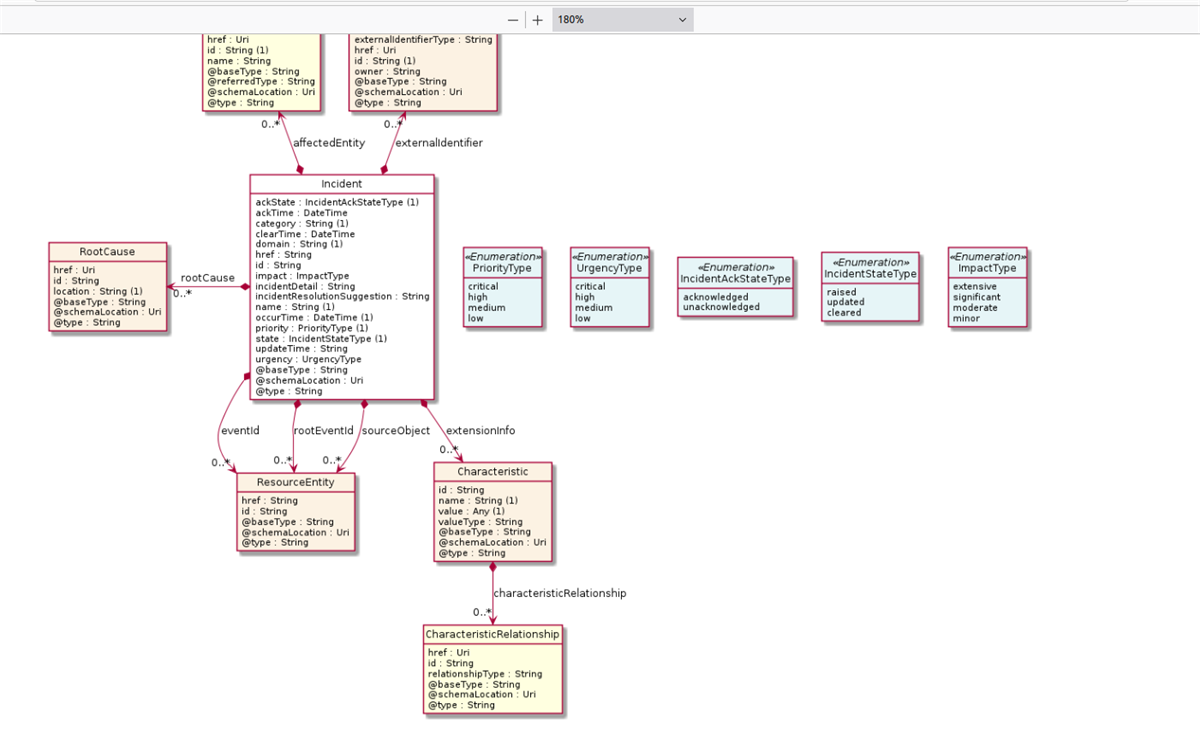Image resolution: width=1200 pixels, height=740 pixels.
Task: Click the PriorityType enumeration name
Action: pyautogui.click(x=502, y=268)
